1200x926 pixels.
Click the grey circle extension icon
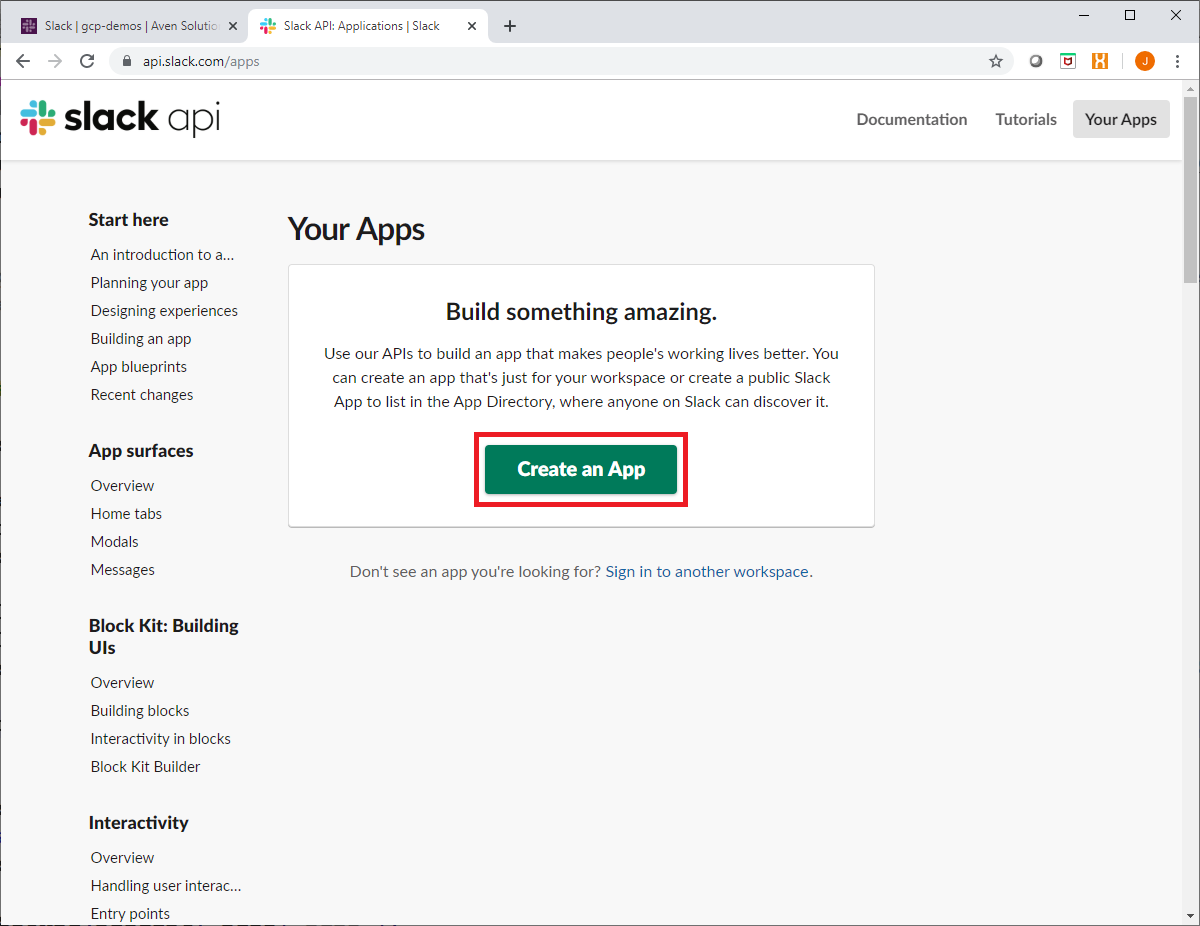click(1036, 61)
